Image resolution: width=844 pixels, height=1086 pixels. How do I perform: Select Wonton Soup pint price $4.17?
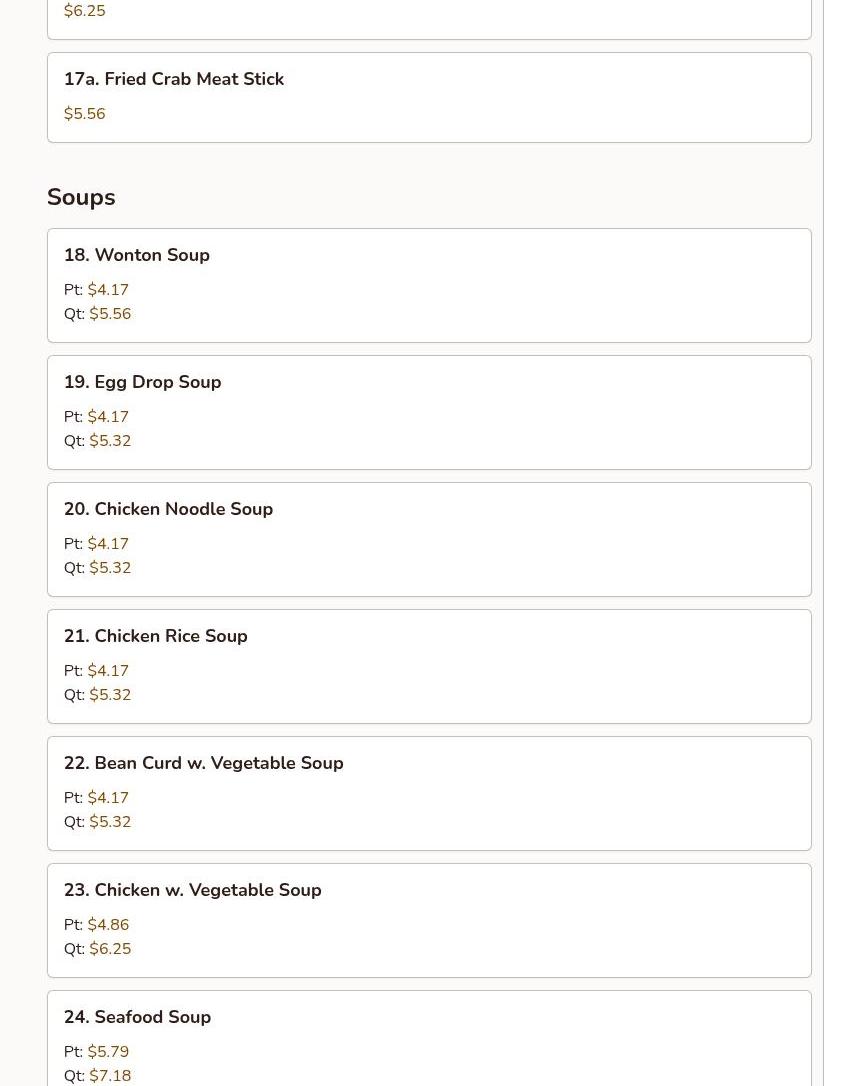(108, 290)
